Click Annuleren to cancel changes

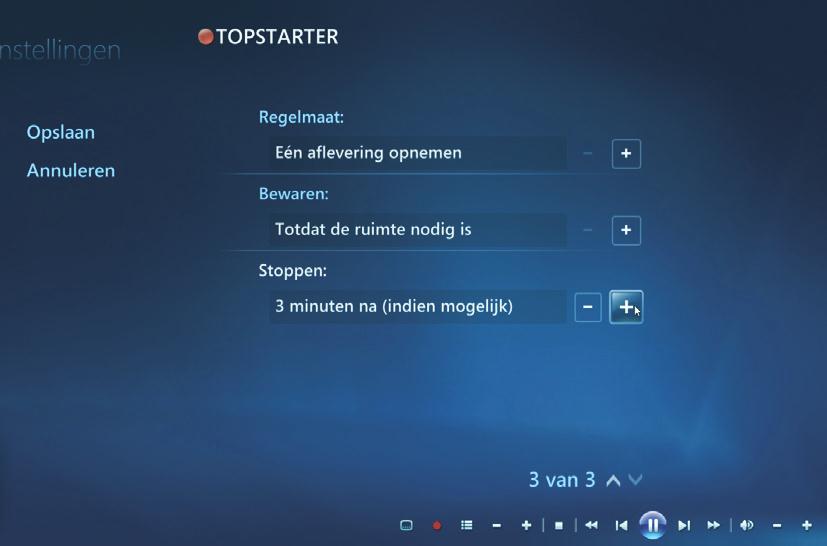(71, 170)
